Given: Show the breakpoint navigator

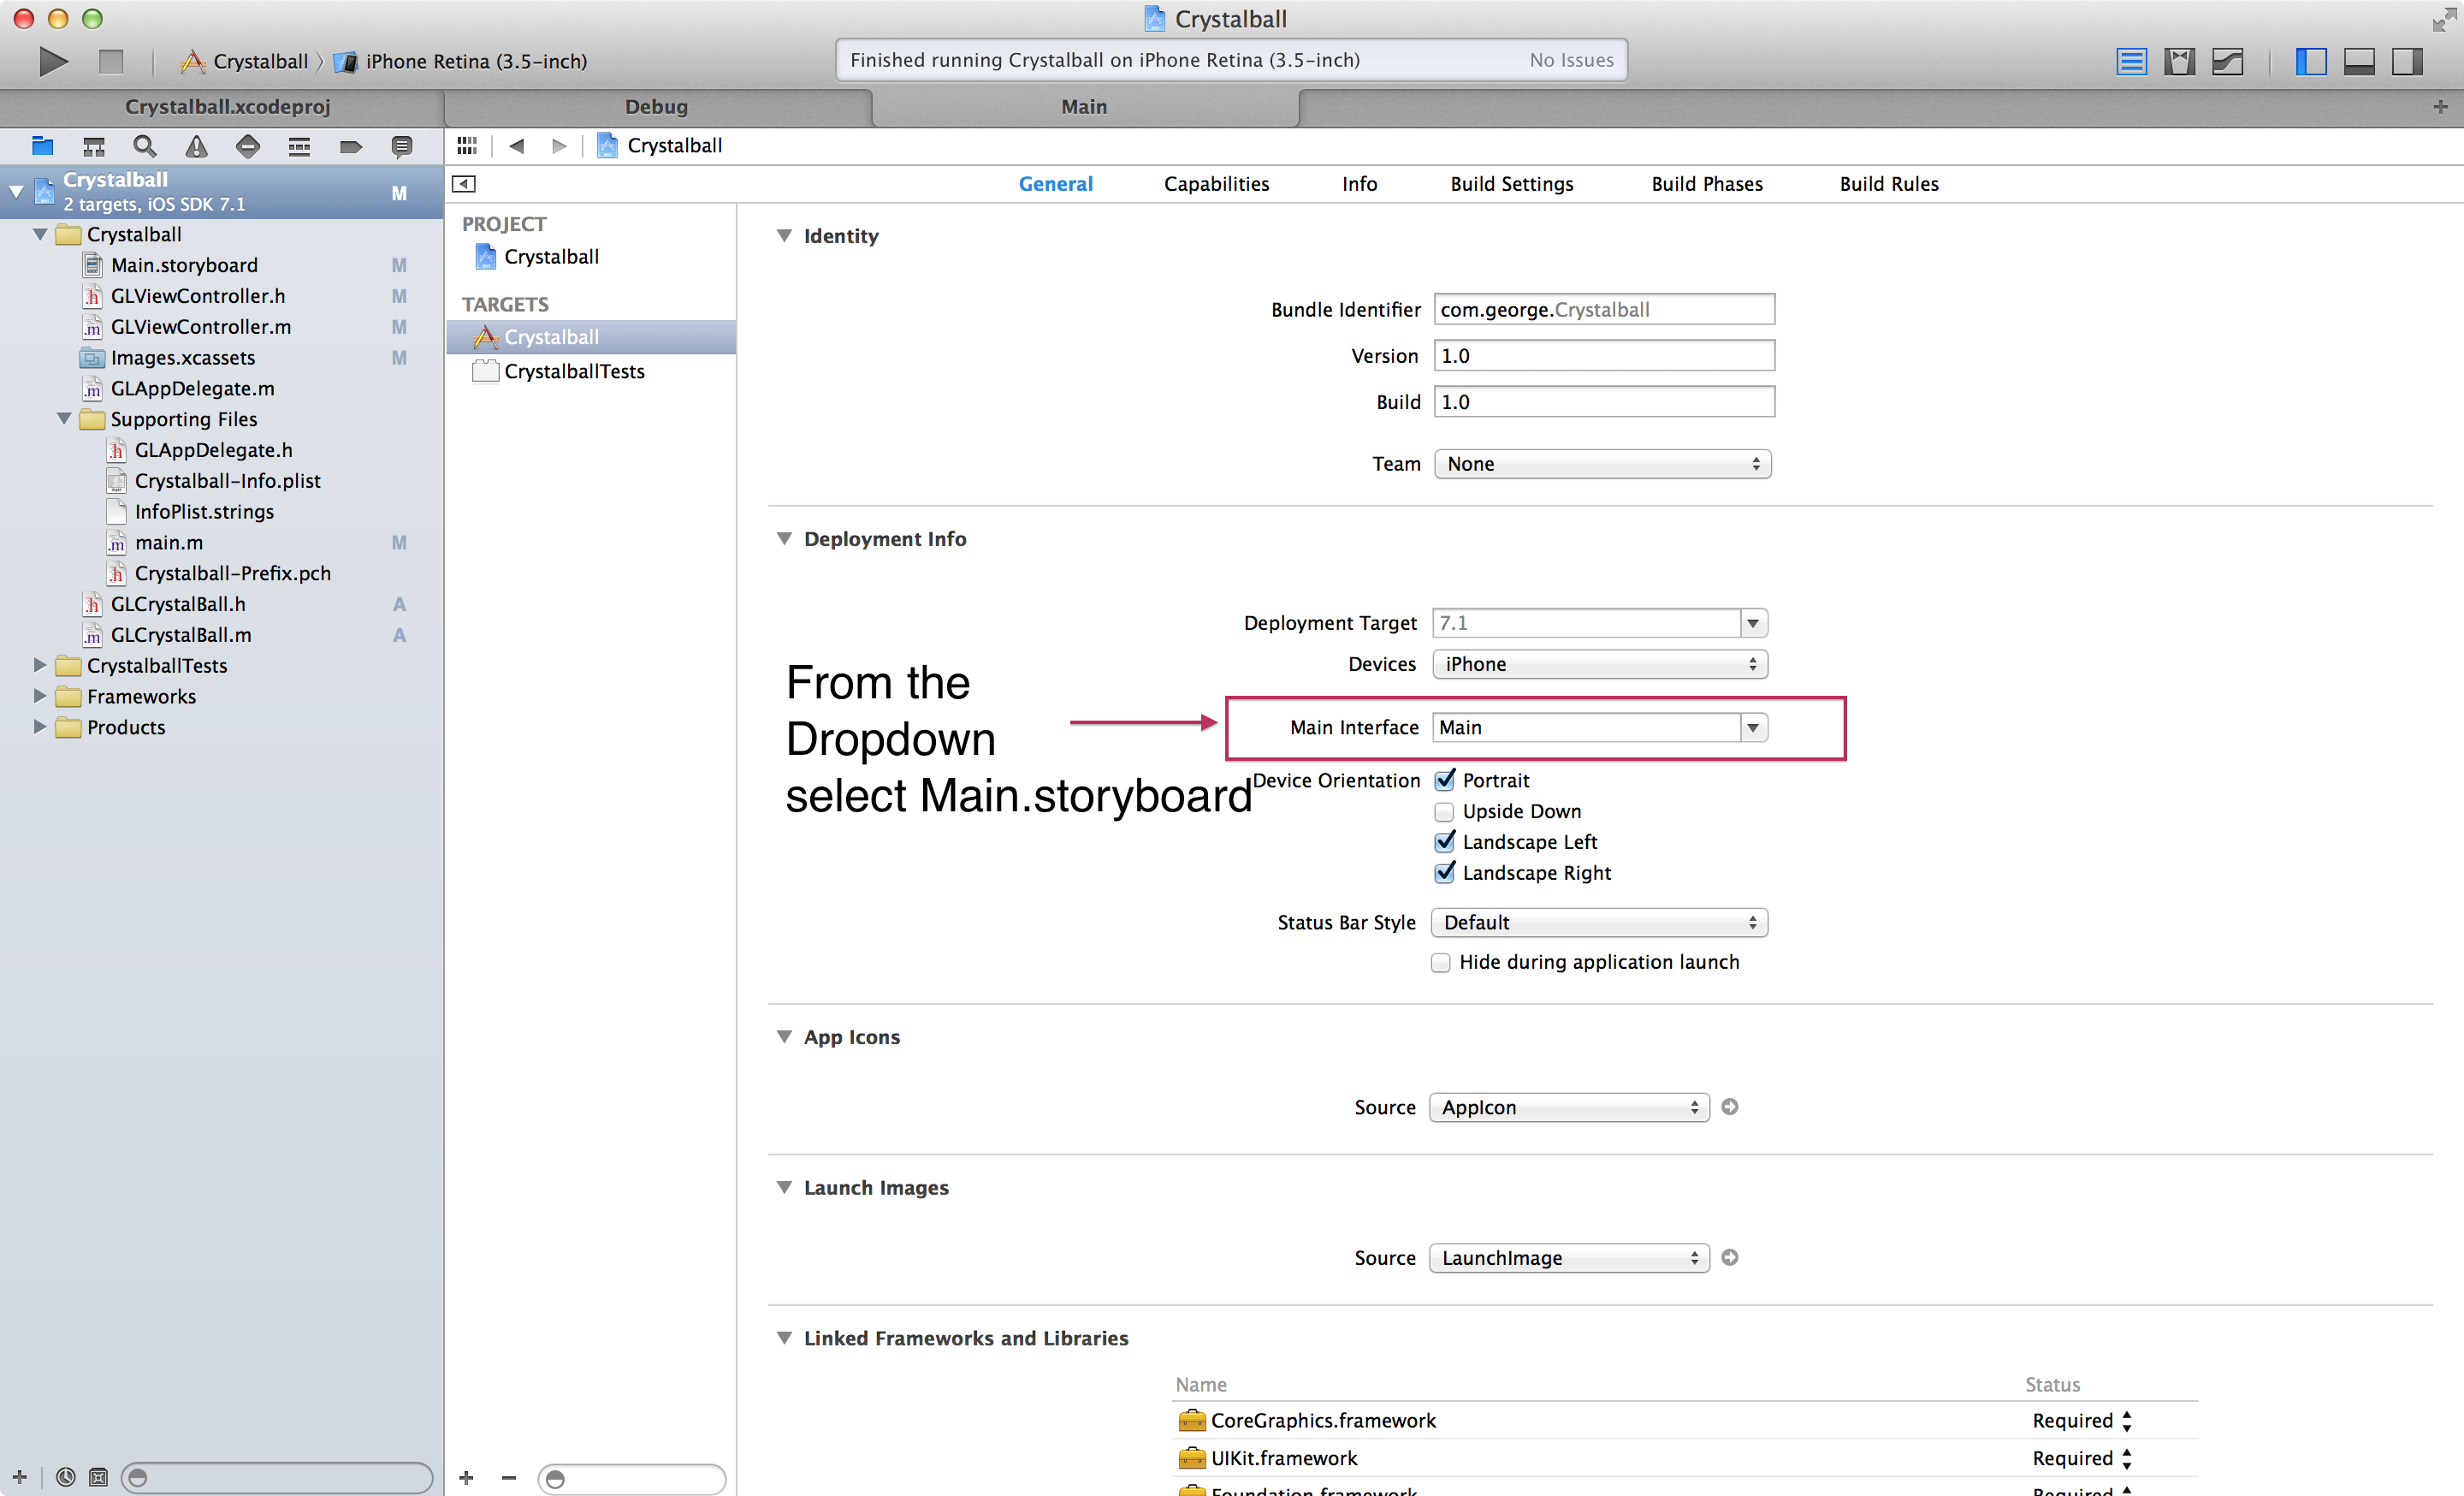Looking at the screenshot, I should tap(350, 147).
